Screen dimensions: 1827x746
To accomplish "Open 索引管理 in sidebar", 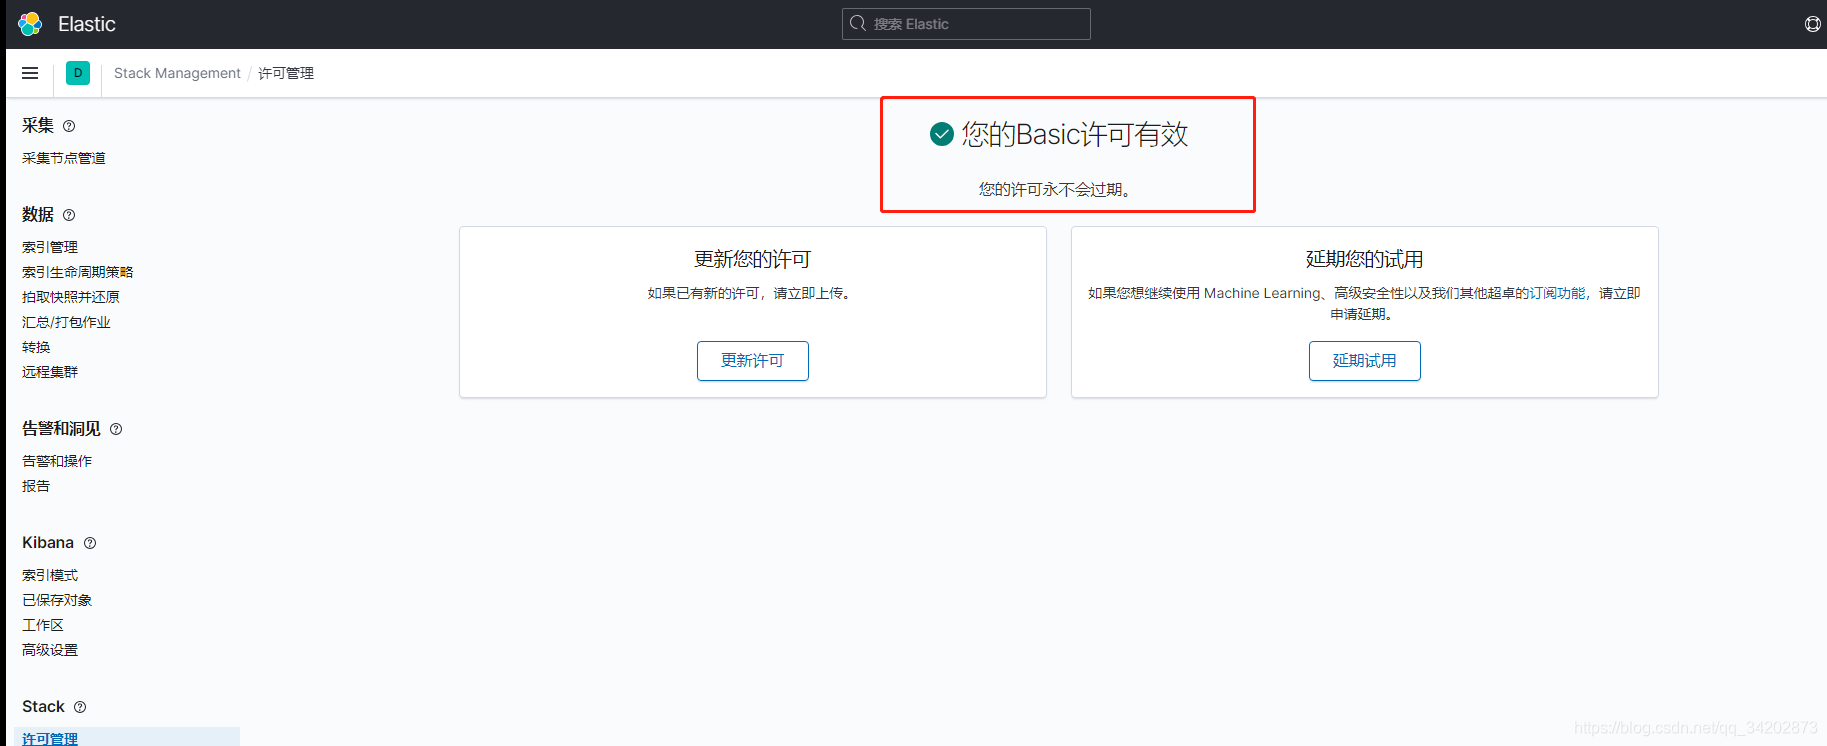I will pyautogui.click(x=50, y=247).
